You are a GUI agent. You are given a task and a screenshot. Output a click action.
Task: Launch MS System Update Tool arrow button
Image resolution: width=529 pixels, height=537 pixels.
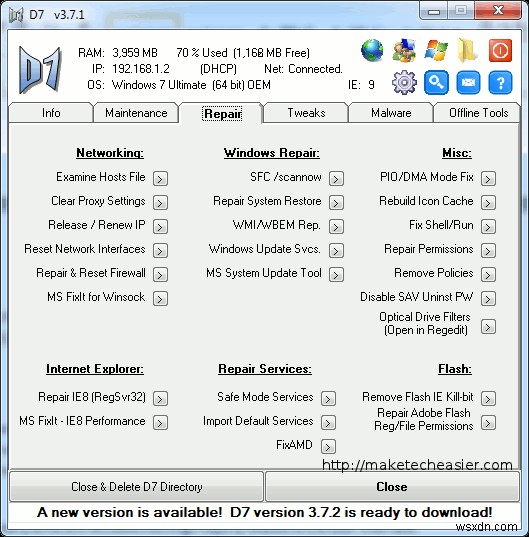coord(336,274)
